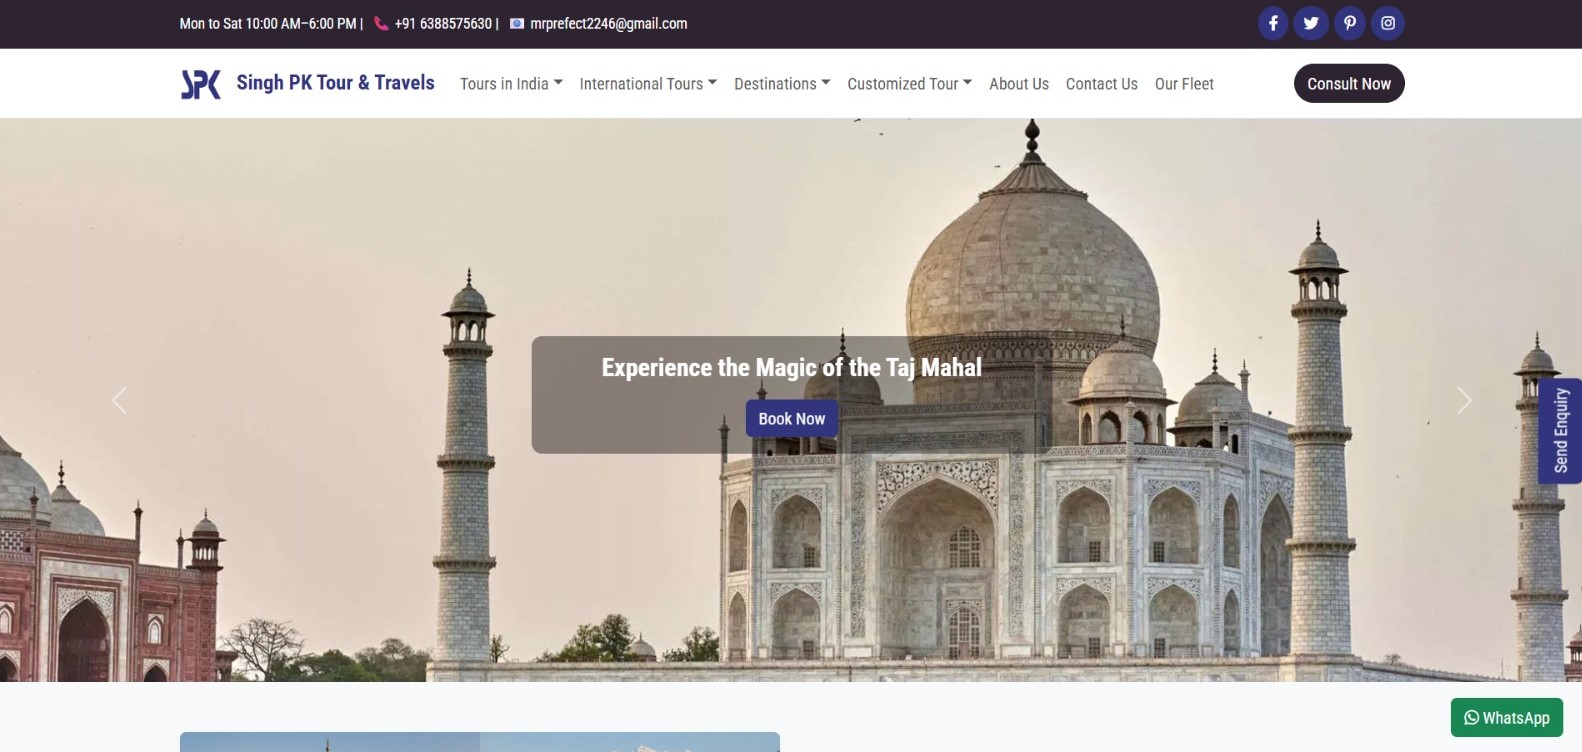
Task: Expand the Tours in India dropdown
Action: [x=511, y=84]
